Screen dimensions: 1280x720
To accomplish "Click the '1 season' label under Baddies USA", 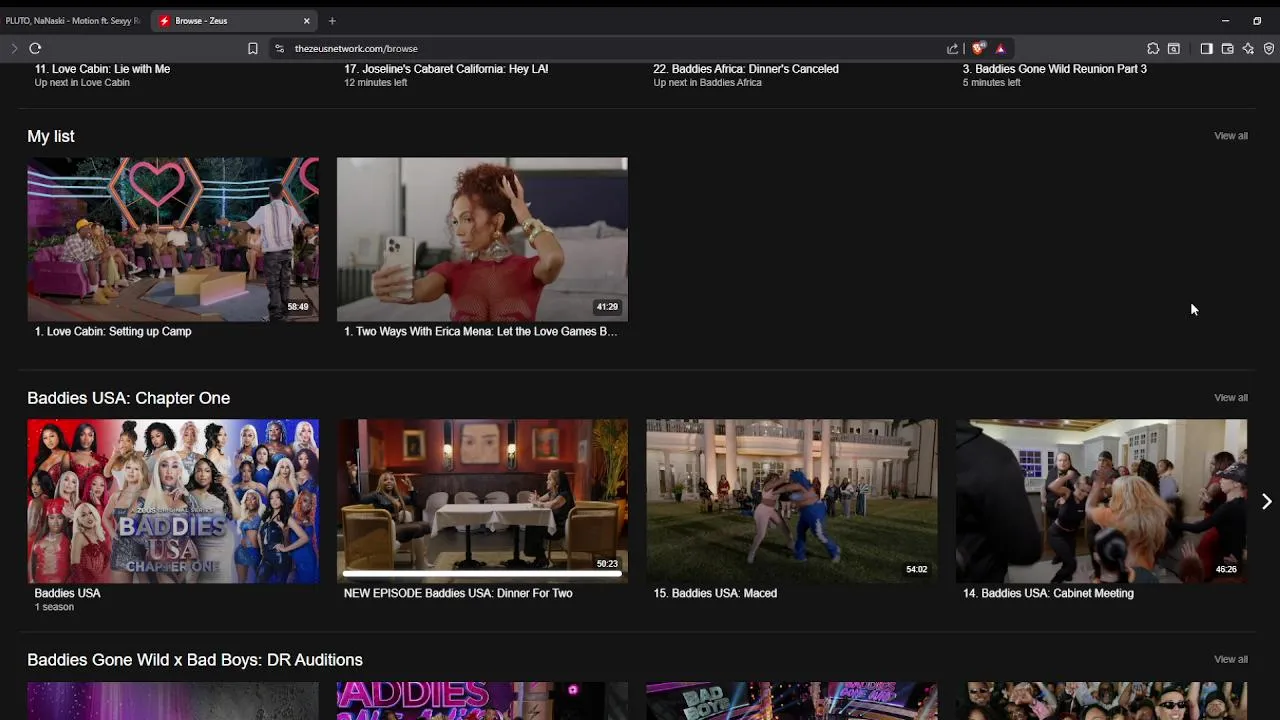I will (x=54, y=607).
